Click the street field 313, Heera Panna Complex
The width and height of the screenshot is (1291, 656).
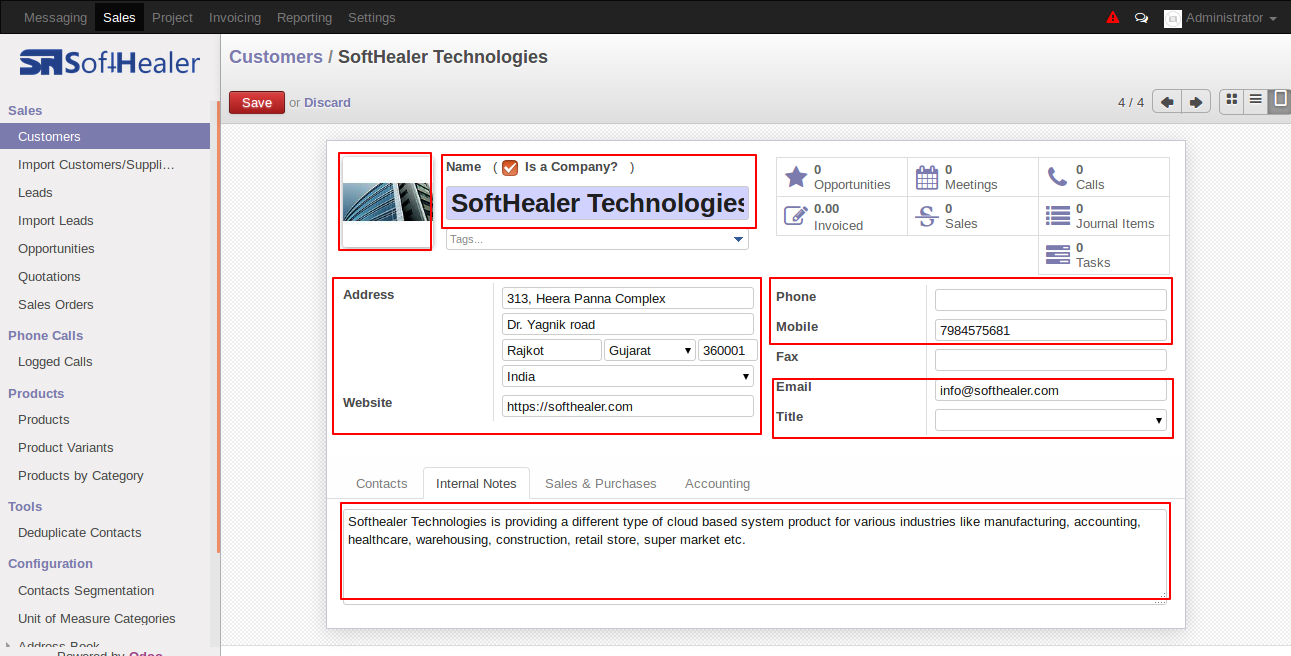pyautogui.click(x=628, y=298)
